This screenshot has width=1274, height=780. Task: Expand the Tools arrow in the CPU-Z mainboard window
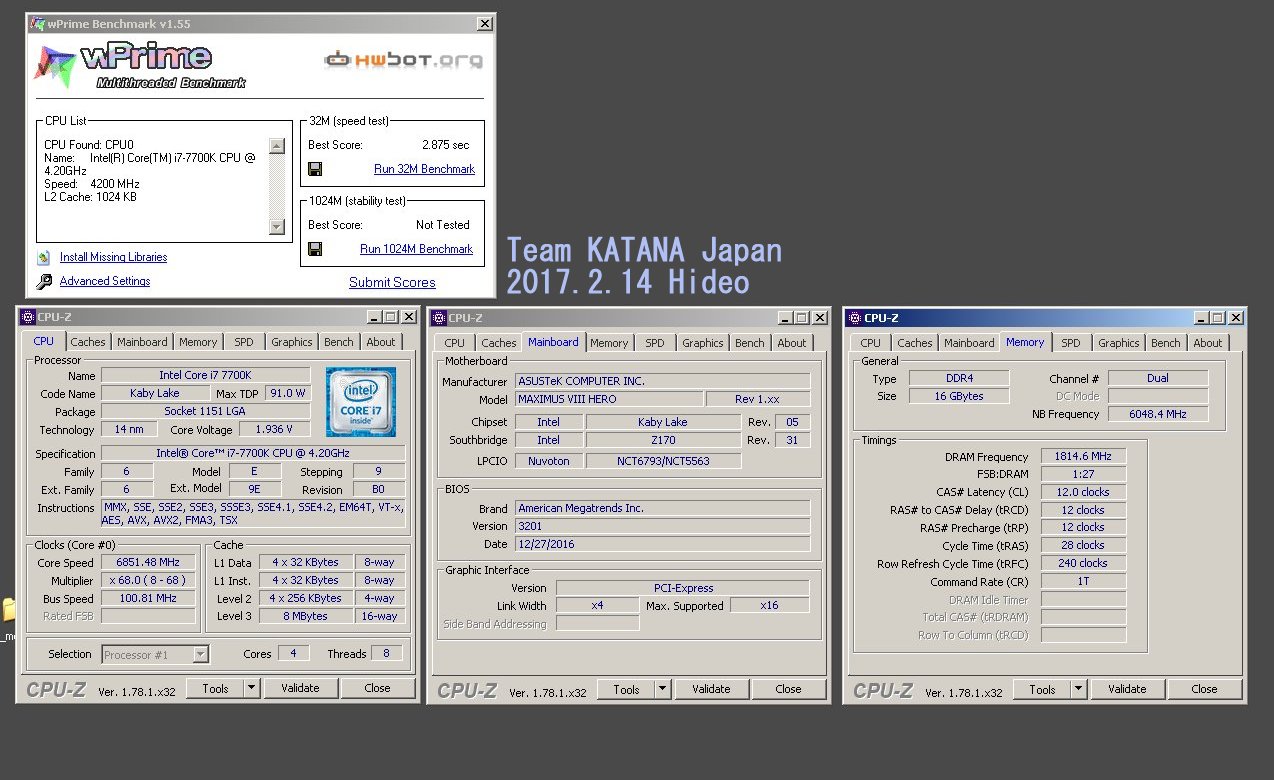(x=662, y=689)
